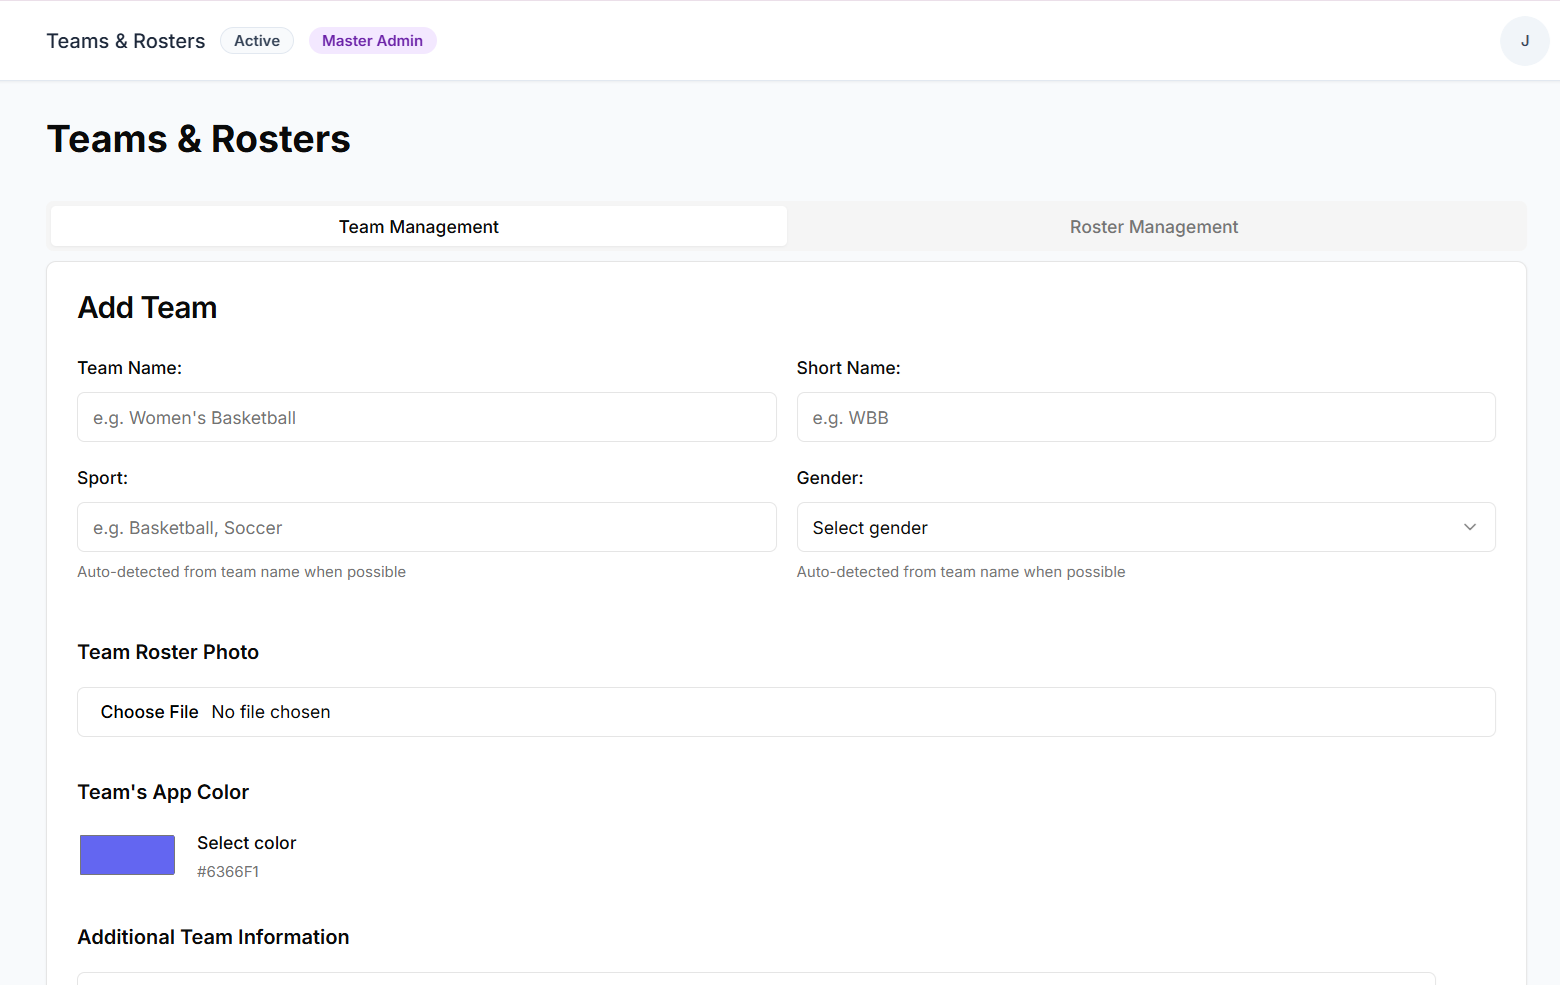This screenshot has width=1560, height=985.
Task: Click the Team Name label
Action: click(130, 368)
